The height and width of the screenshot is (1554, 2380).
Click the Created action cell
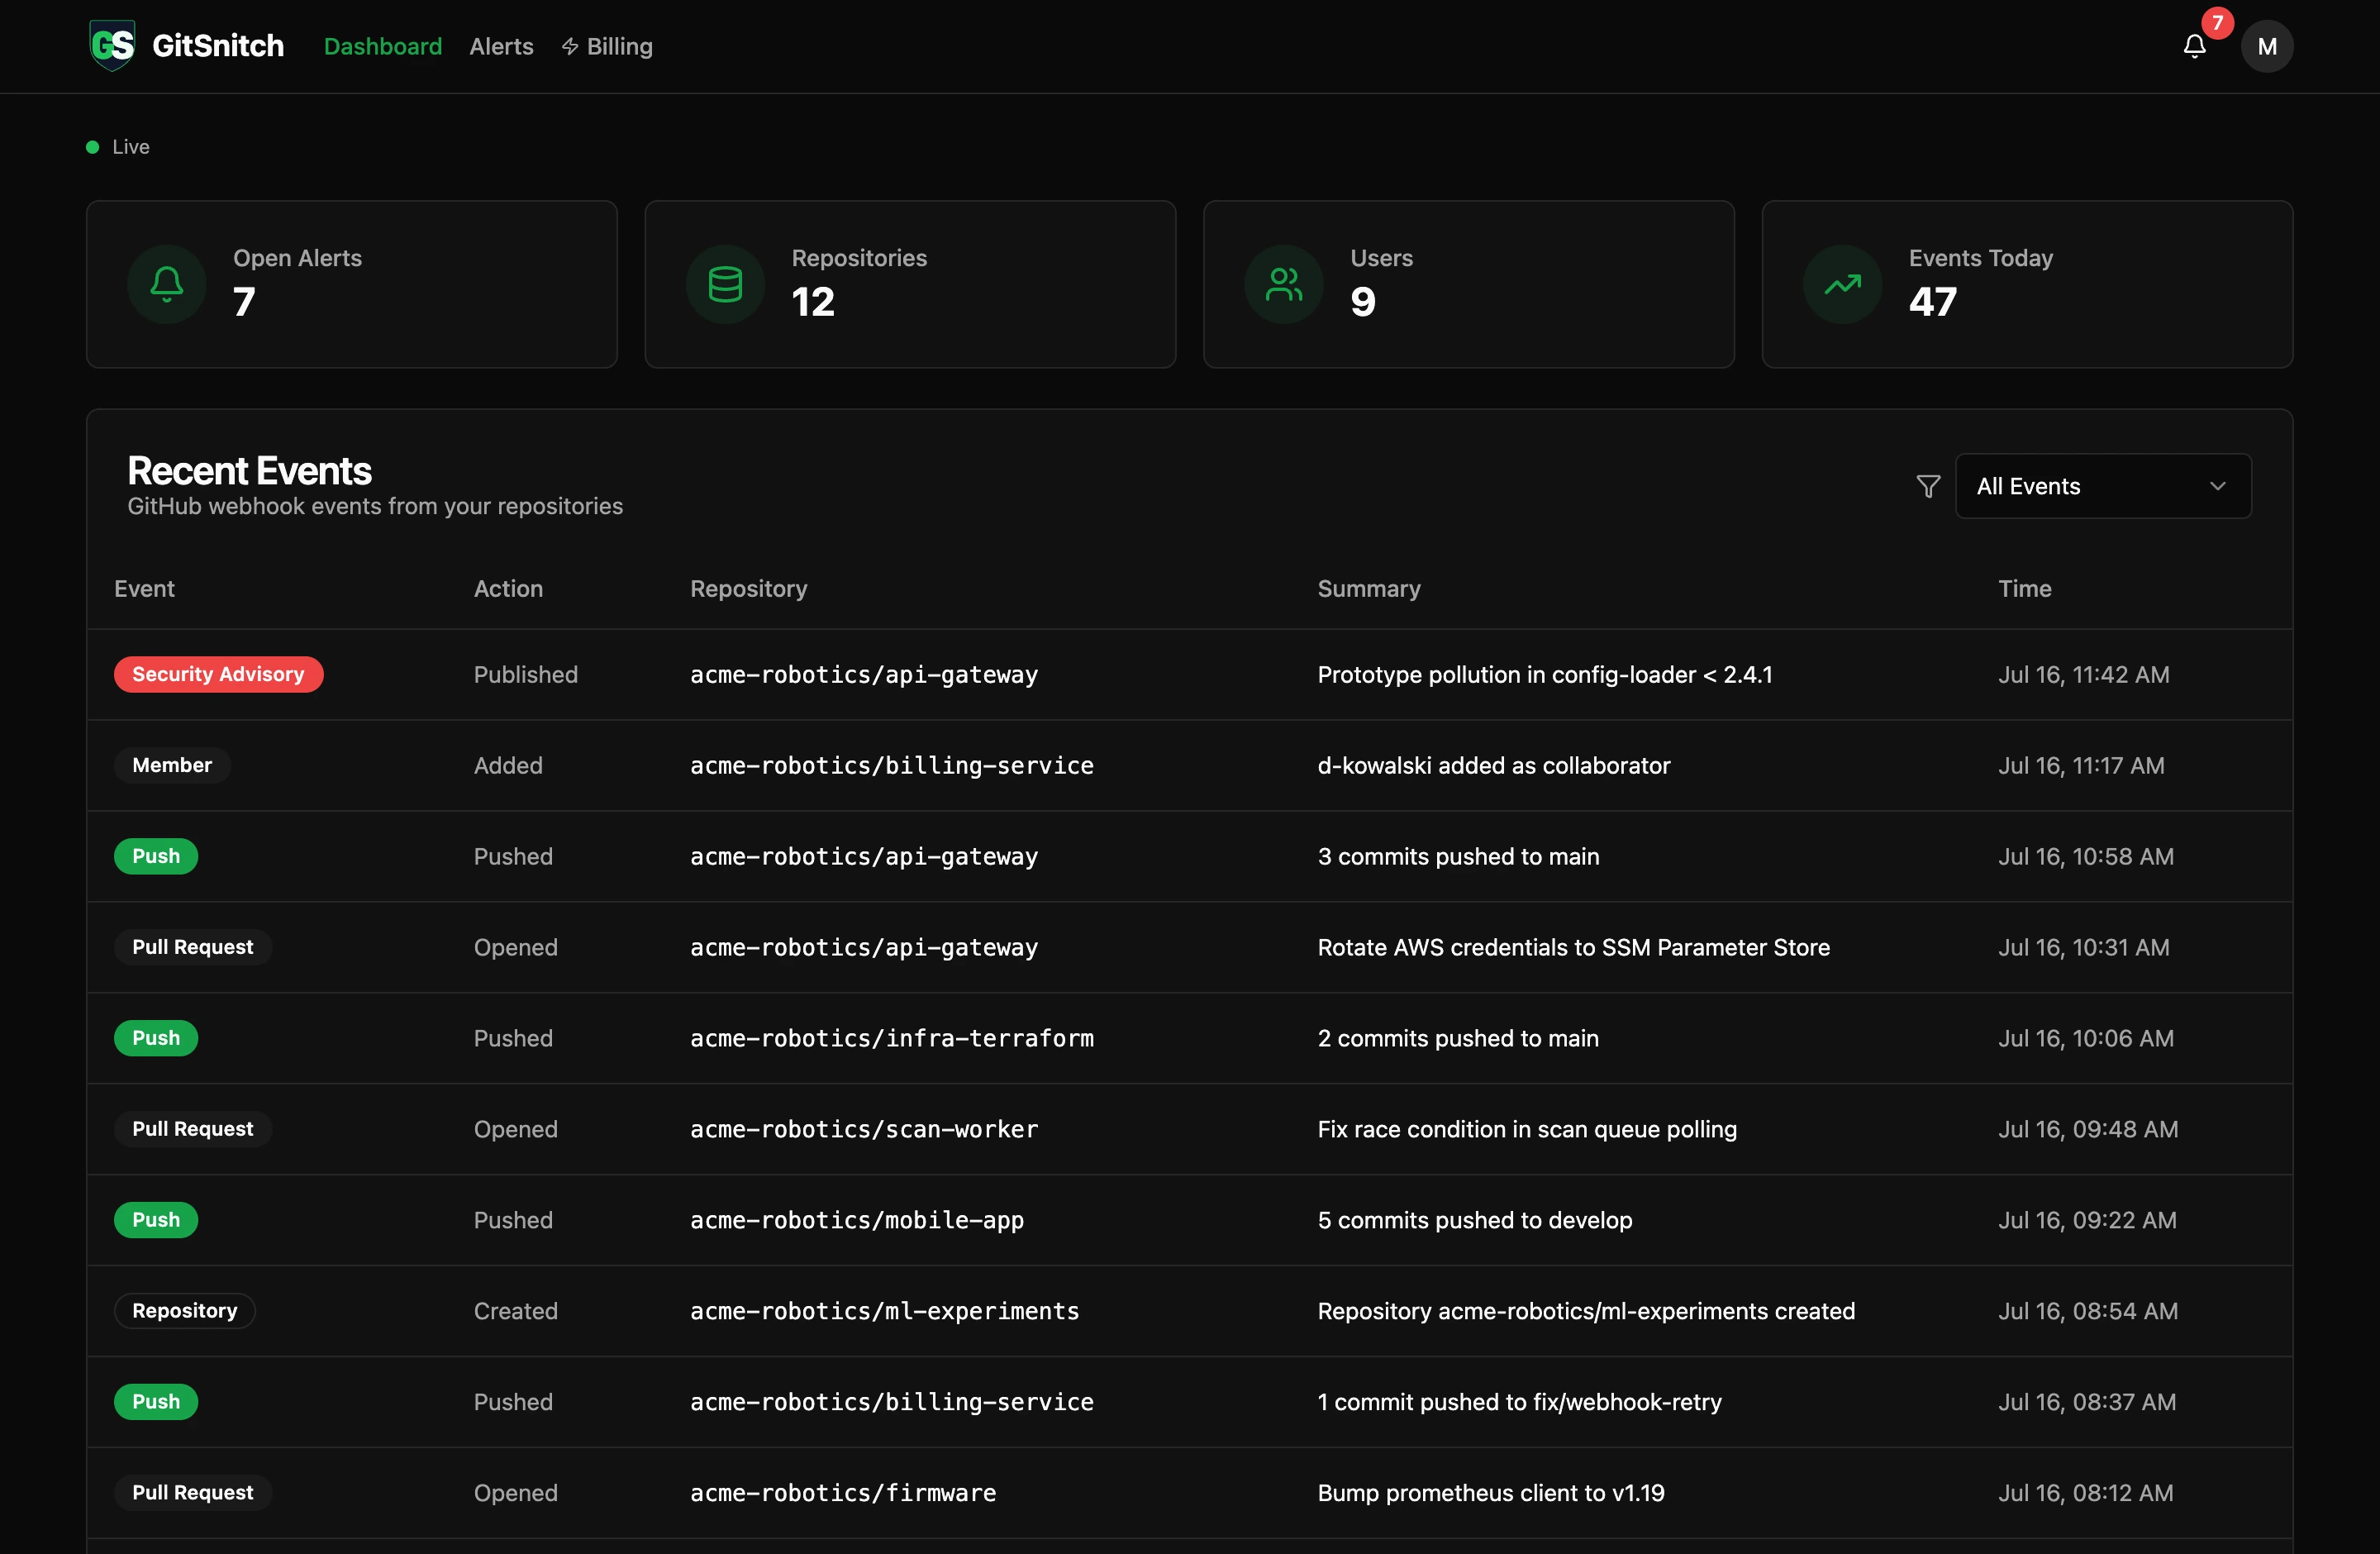pyautogui.click(x=515, y=1311)
